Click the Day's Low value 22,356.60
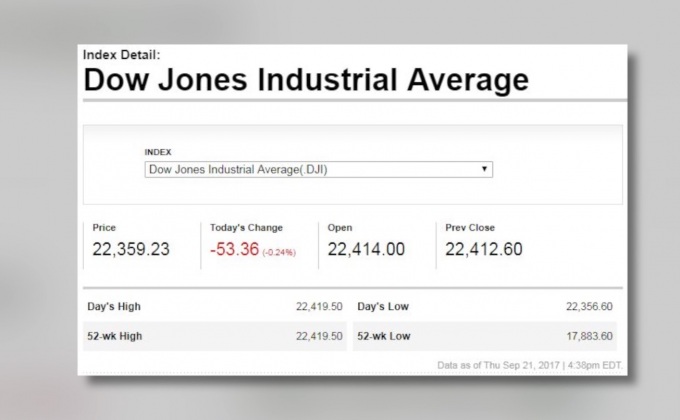680x420 pixels. pos(589,306)
